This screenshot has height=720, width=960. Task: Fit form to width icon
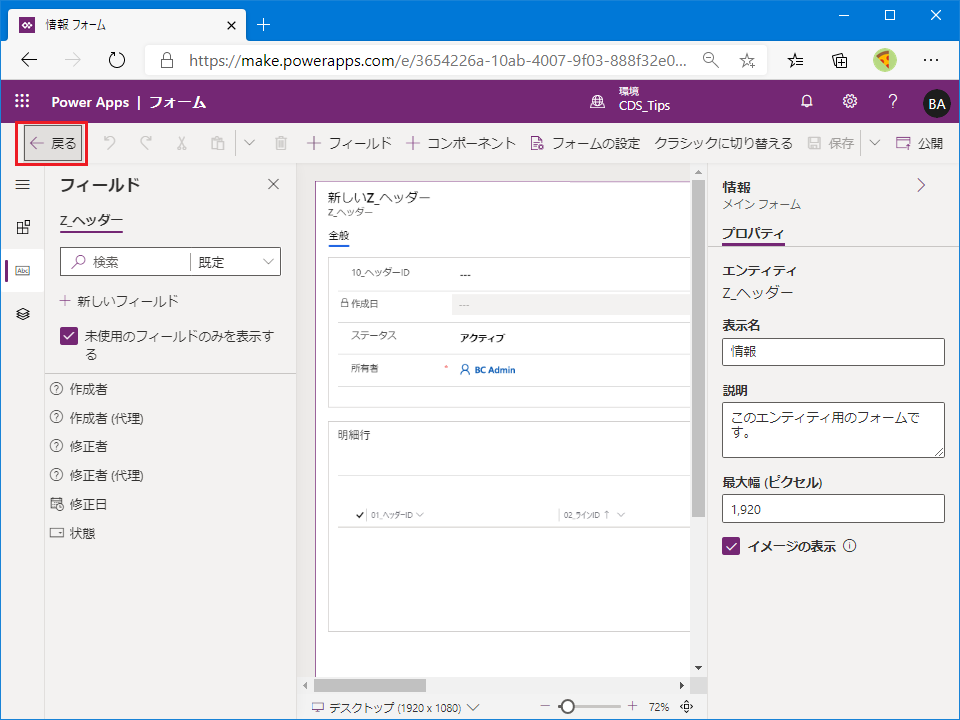coord(687,707)
